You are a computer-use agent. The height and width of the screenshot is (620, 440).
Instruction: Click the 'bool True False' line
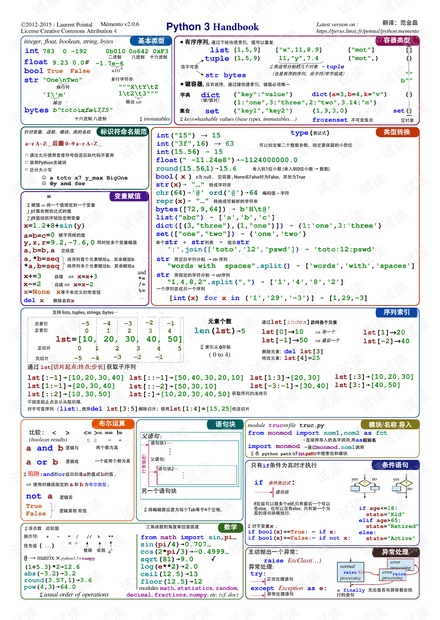(57, 71)
